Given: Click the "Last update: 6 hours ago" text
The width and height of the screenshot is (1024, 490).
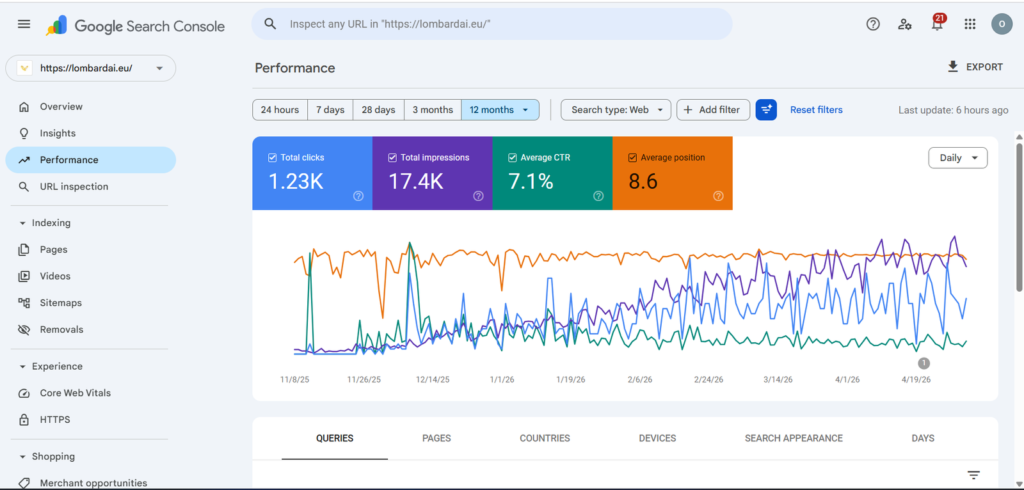Looking at the screenshot, I should tap(953, 110).
